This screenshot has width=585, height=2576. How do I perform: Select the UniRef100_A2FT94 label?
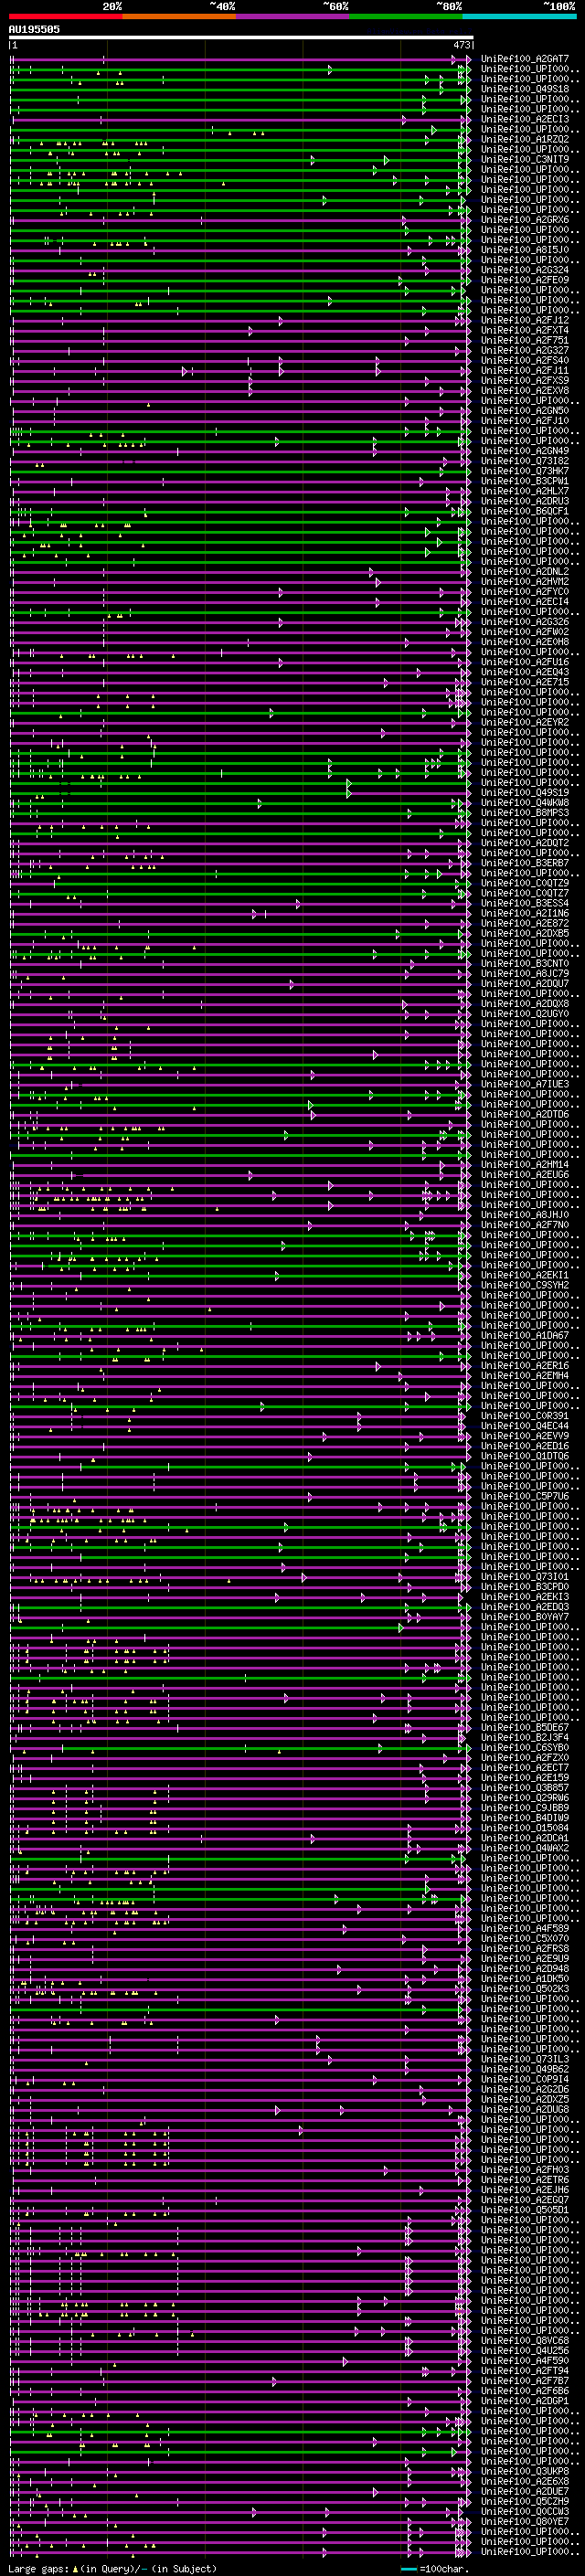coord(525,2370)
